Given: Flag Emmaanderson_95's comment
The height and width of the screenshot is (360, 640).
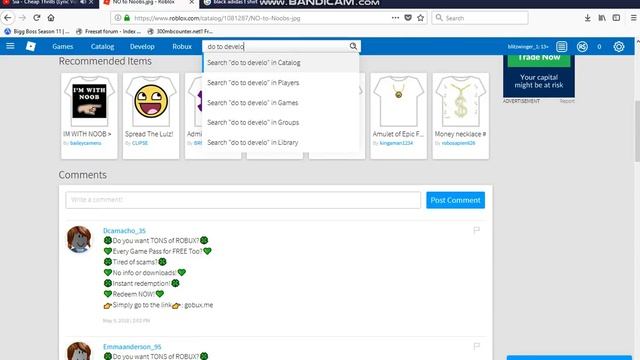Looking at the screenshot, I should pos(476,347).
